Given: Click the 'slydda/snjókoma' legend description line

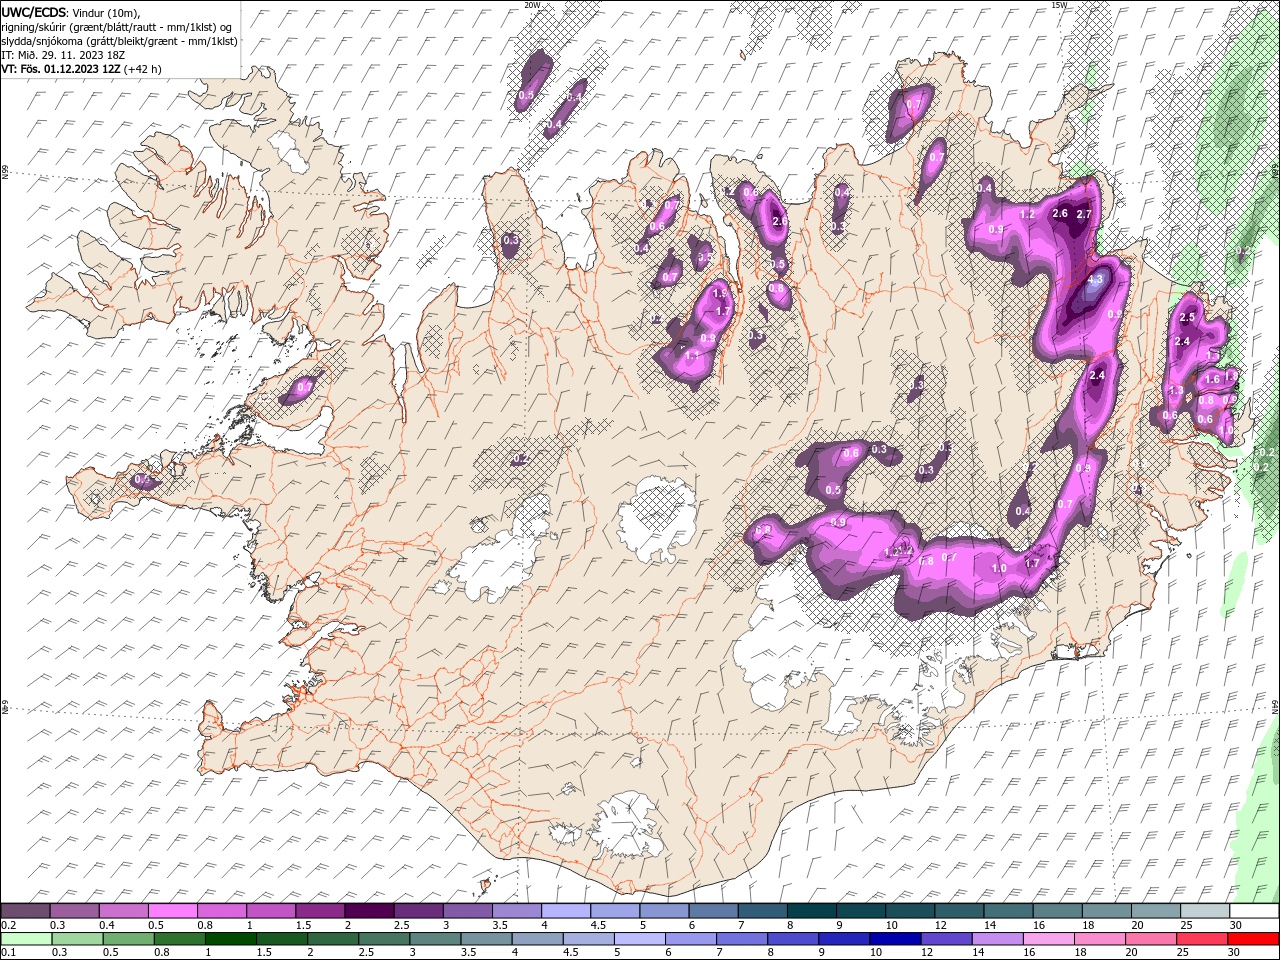Looking at the screenshot, I should point(120,41).
